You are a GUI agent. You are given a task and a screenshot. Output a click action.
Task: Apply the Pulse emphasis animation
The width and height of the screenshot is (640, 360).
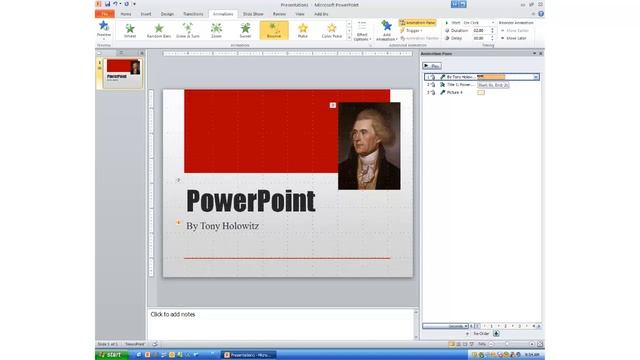coord(303,30)
